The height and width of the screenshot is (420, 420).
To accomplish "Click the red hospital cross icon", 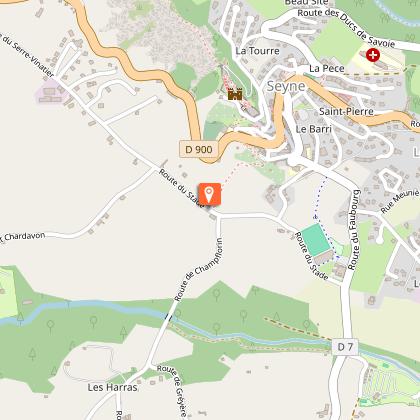I will pos(373,55).
